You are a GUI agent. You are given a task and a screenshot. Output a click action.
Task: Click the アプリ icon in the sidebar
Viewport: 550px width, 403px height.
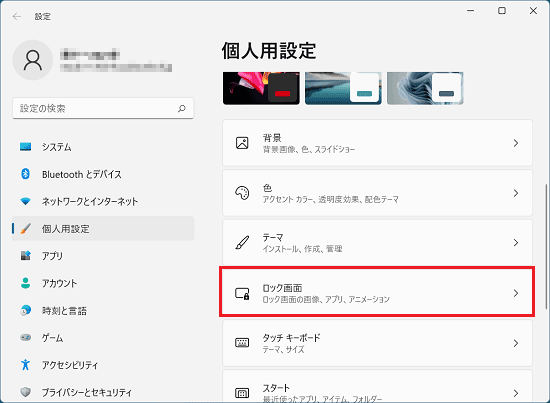pyautogui.click(x=25, y=256)
